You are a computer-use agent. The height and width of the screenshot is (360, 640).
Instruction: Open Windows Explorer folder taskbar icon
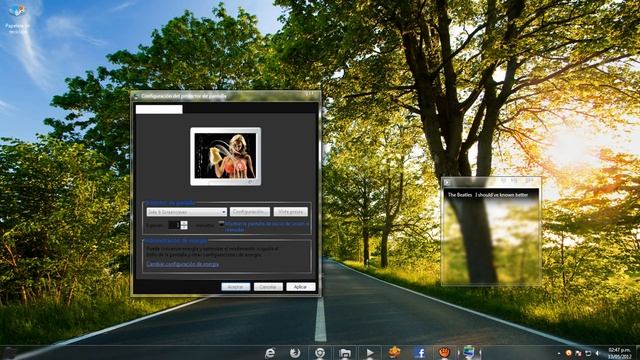coord(345,353)
